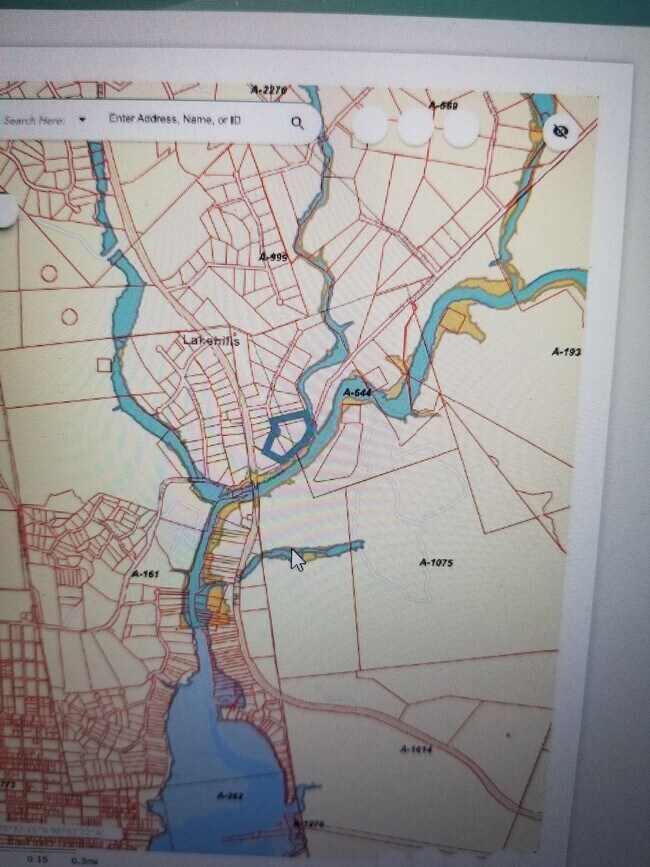Open the Search Here dropdown arrow
Image resolution: width=650 pixels, height=867 pixels.
pos(82,120)
